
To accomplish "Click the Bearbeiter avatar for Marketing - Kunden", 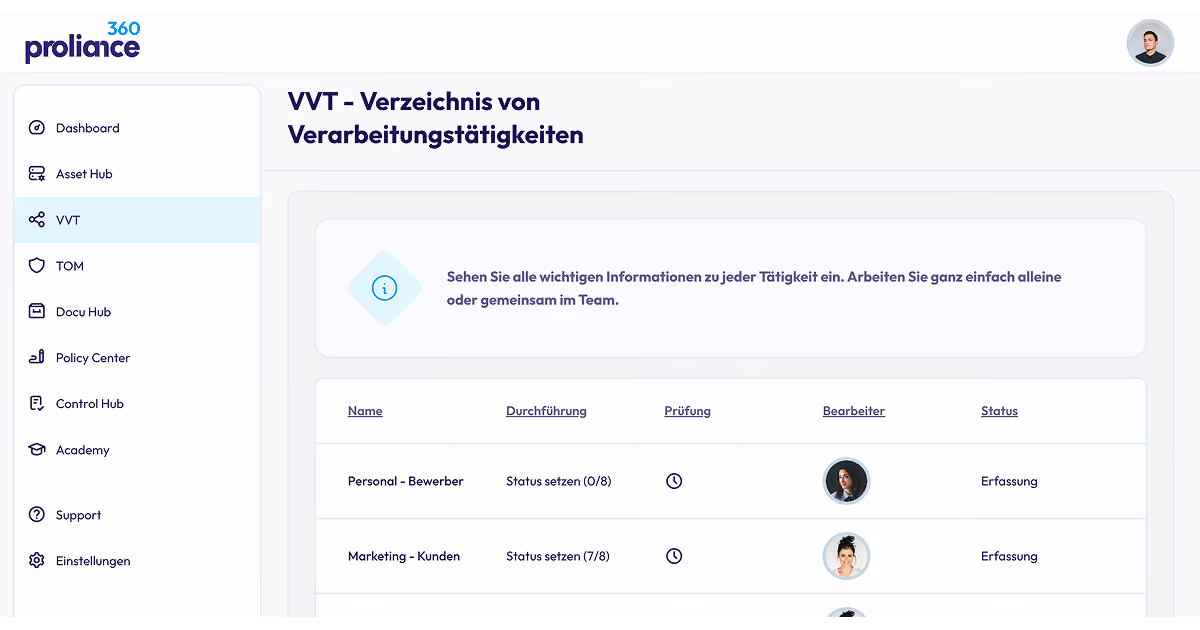I will [846, 556].
